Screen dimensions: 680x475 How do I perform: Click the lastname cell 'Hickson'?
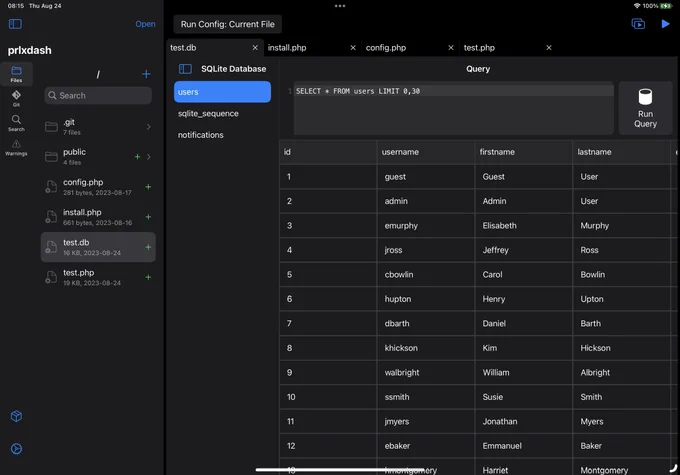[621, 348]
